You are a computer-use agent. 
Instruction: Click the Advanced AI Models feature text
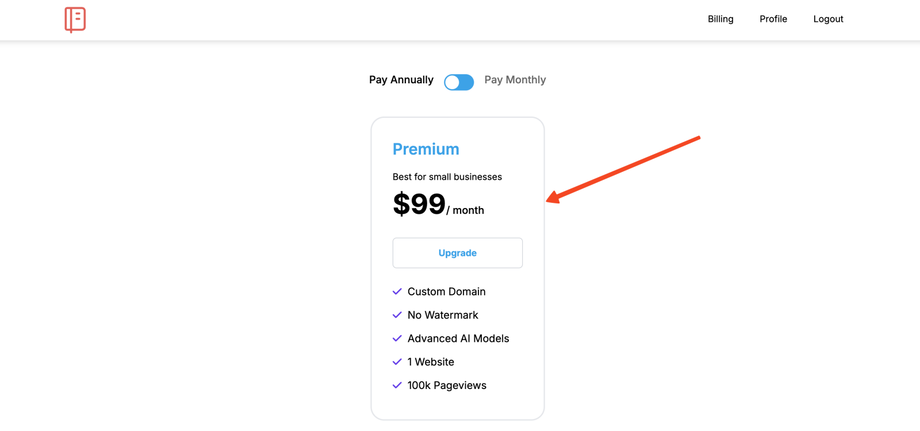click(458, 338)
